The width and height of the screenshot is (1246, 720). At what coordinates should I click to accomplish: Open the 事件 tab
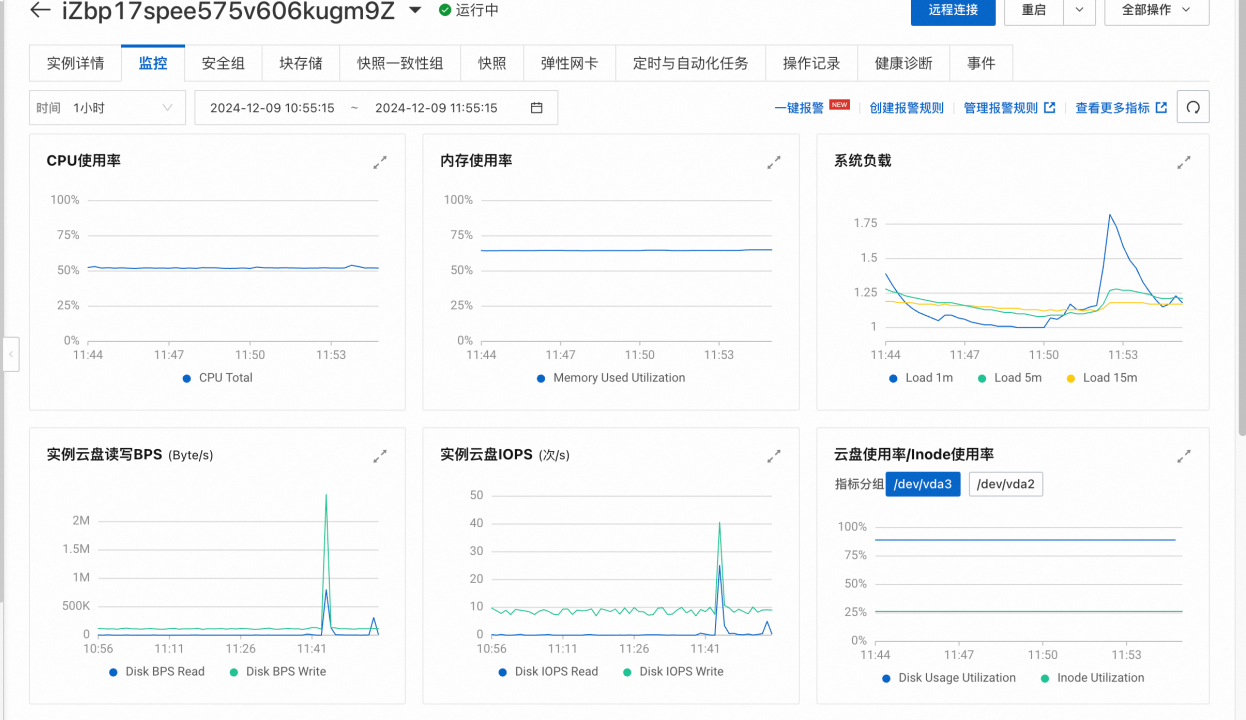pos(981,63)
